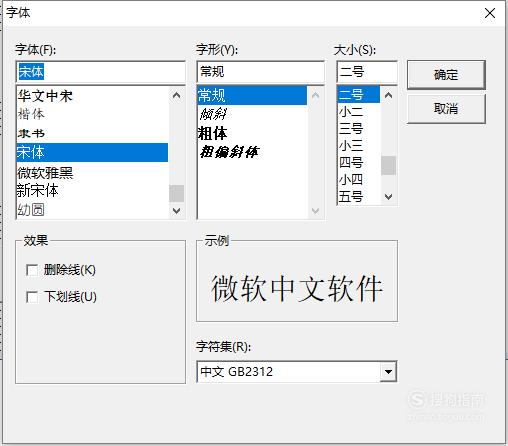The width and height of the screenshot is (508, 446).
Task: Open the 字符集 dropdown arrow
Action: (388, 371)
